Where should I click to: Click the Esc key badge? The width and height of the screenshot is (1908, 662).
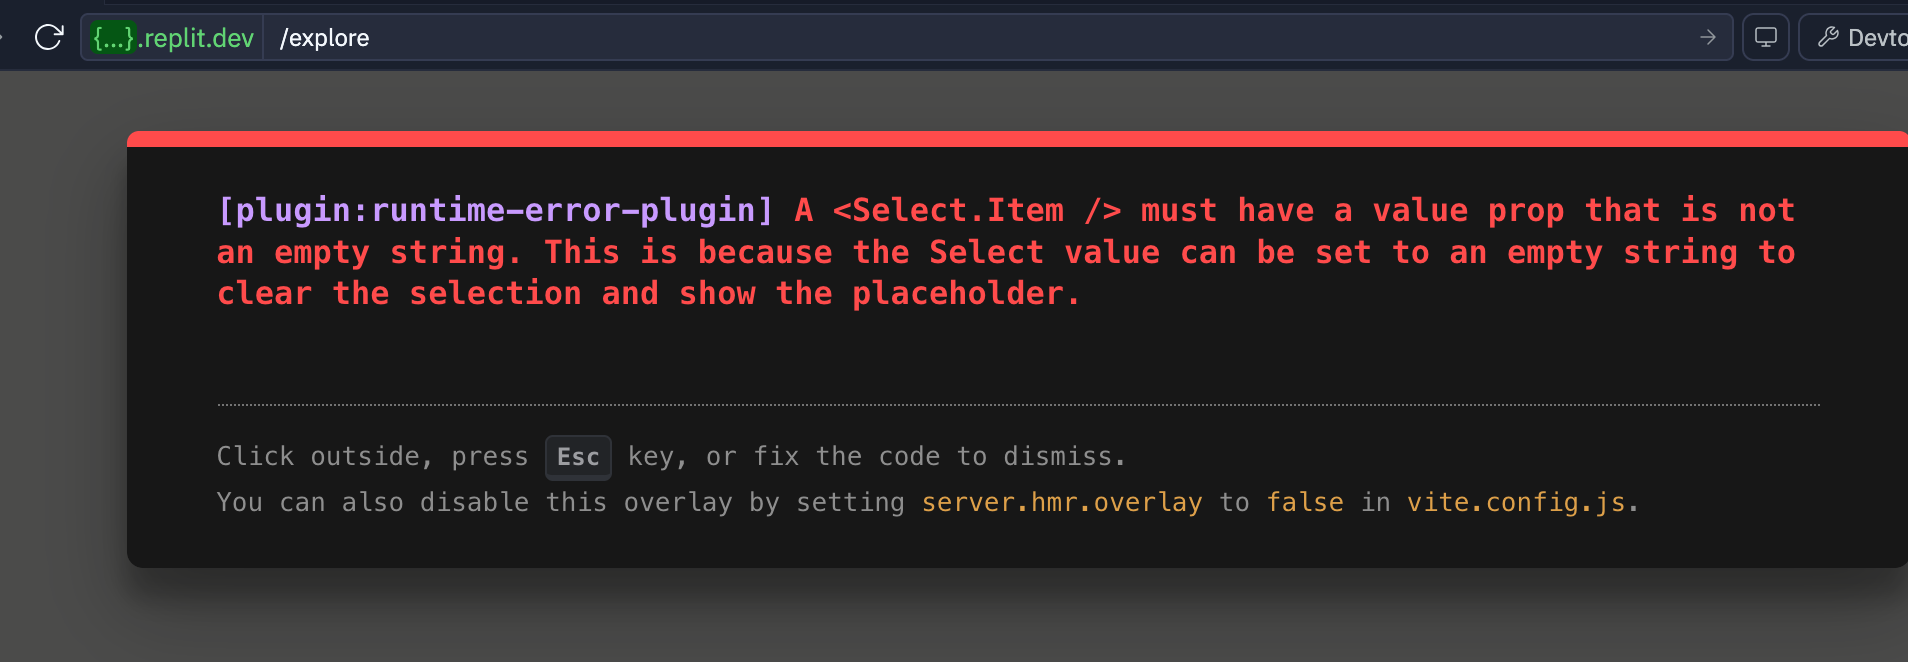pos(578,457)
